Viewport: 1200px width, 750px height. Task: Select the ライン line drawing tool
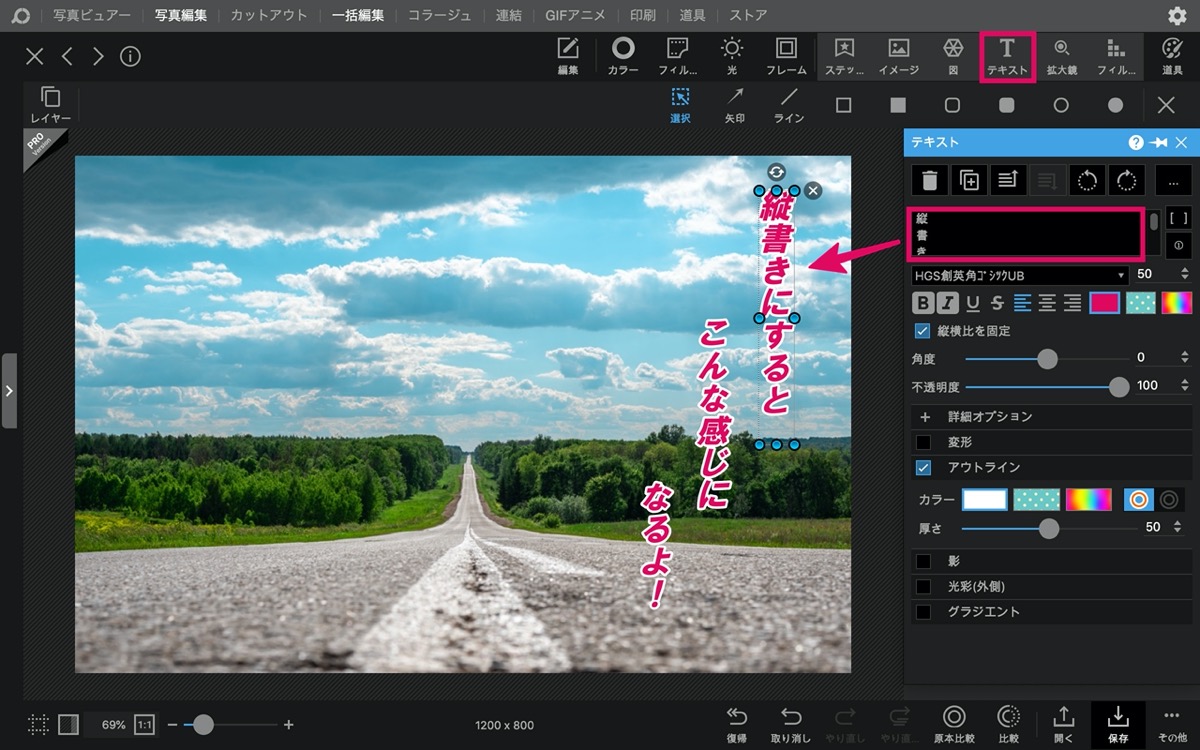click(789, 105)
